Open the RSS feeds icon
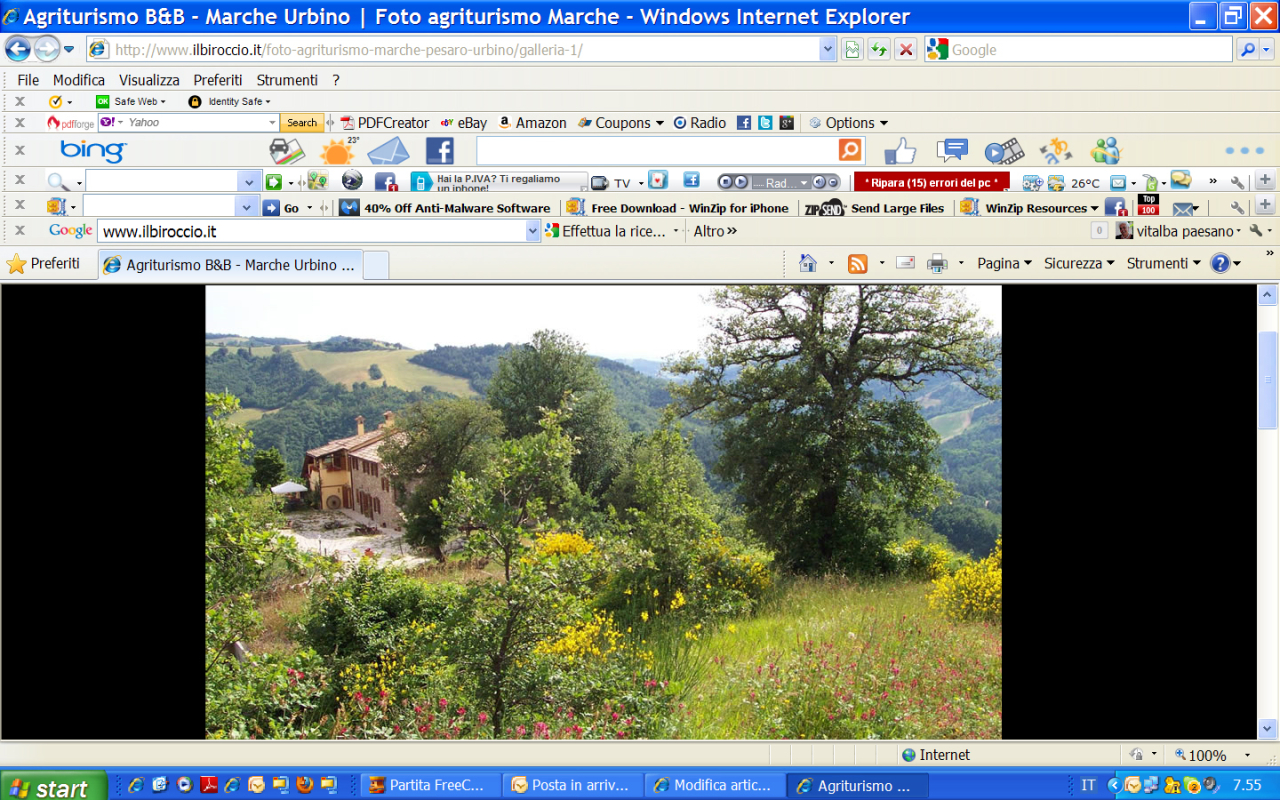 857,264
